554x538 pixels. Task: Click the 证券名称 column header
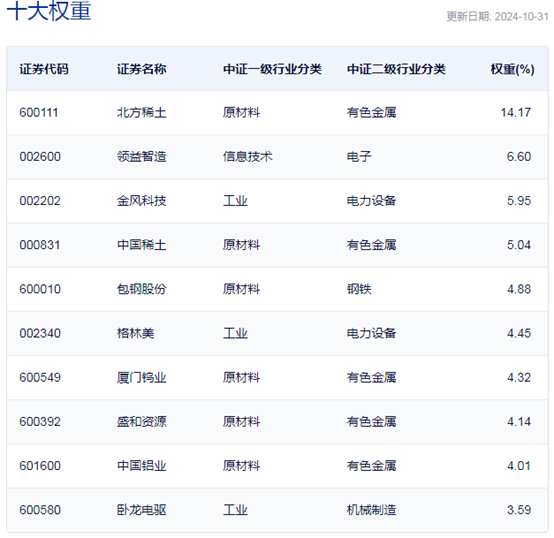[141, 69]
